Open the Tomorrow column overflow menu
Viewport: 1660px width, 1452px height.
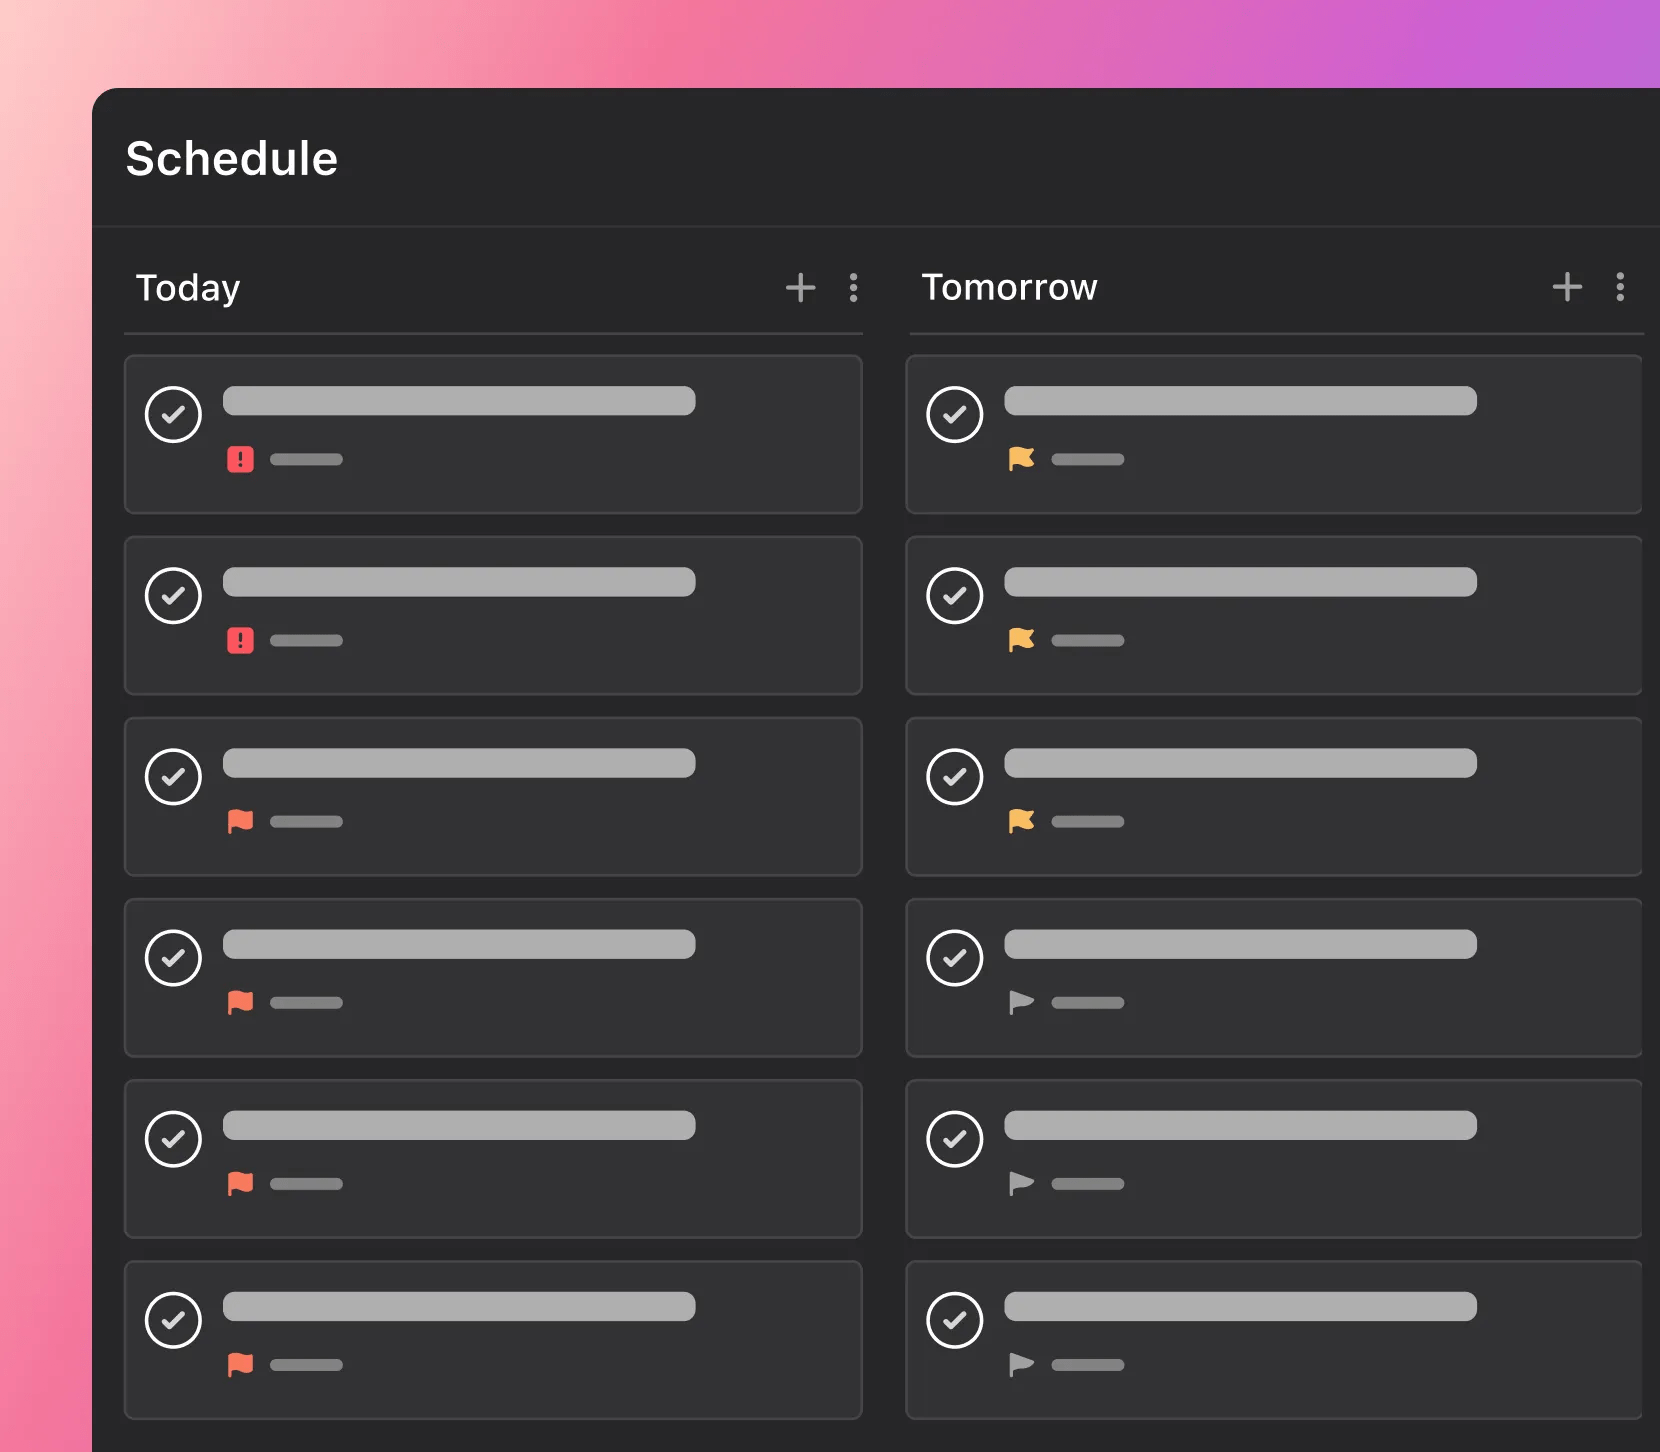click(x=1620, y=287)
